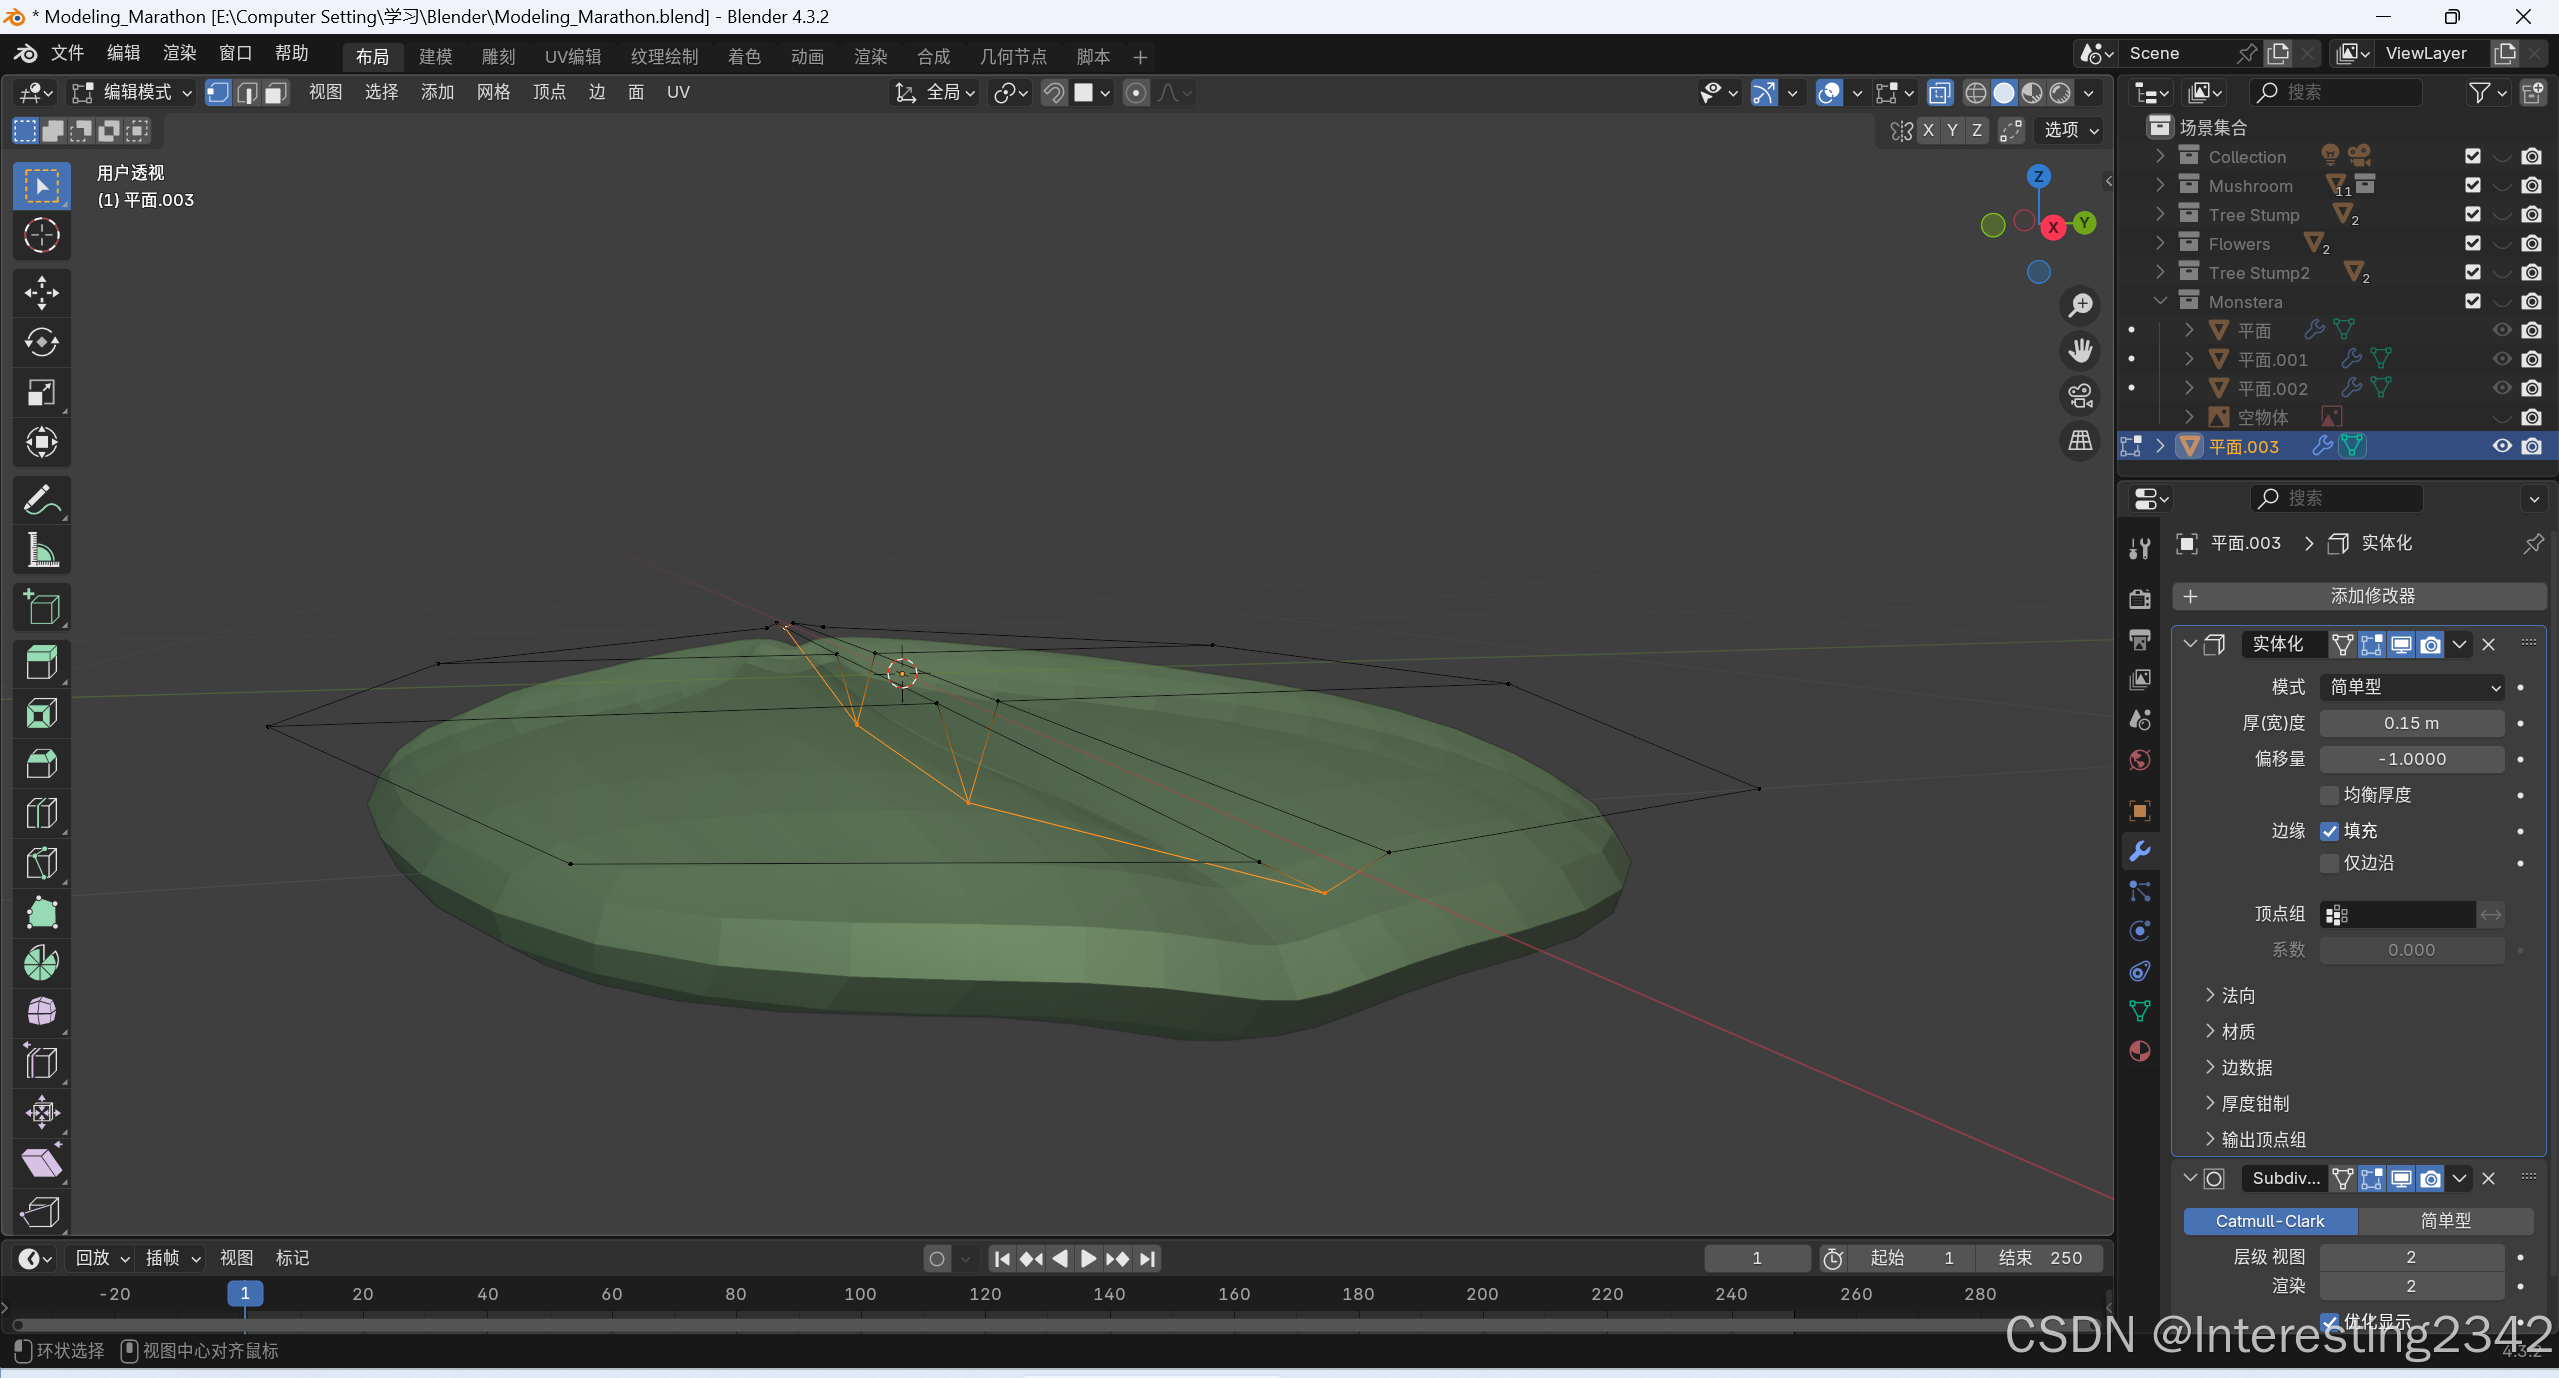Select the Measure ruler tool

(x=41, y=550)
